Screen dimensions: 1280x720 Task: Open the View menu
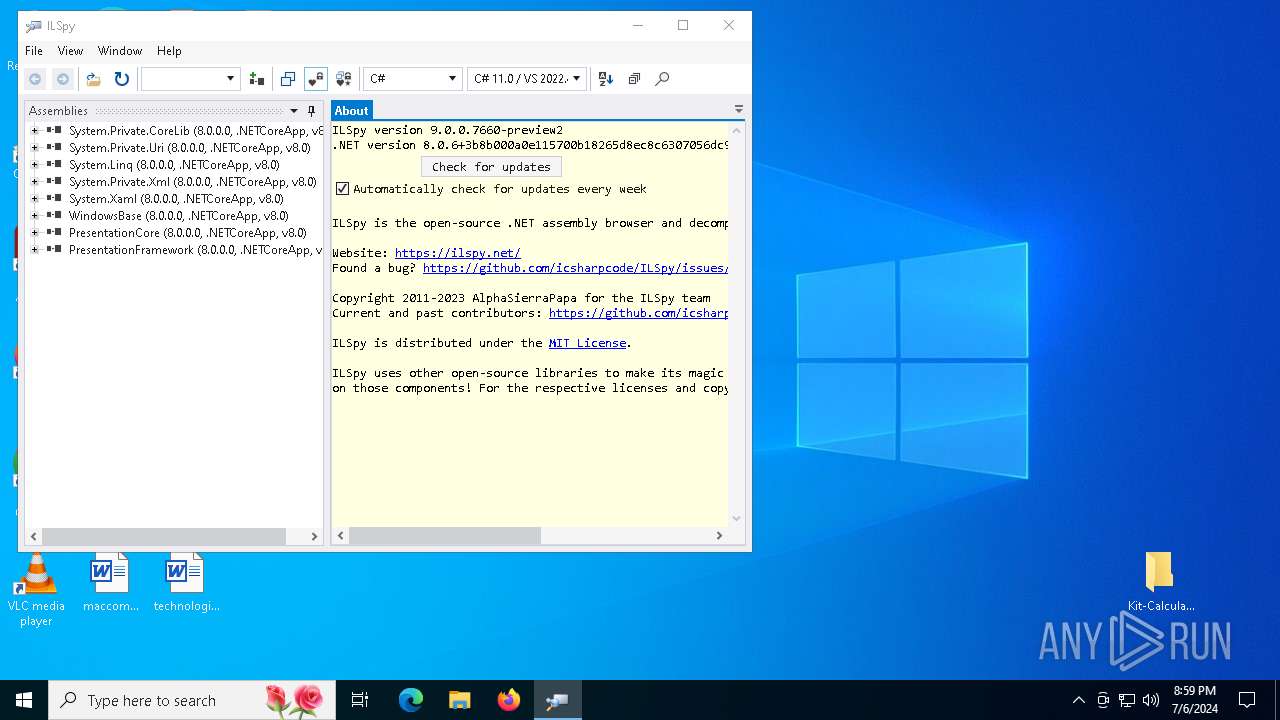[x=70, y=51]
